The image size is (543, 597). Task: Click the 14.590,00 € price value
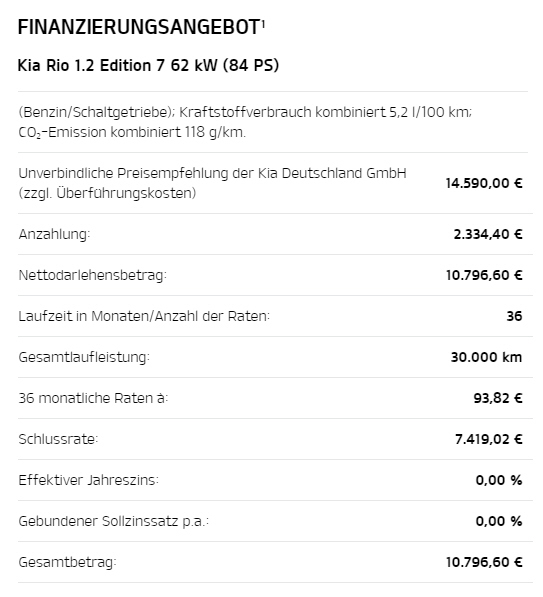[x=484, y=183]
